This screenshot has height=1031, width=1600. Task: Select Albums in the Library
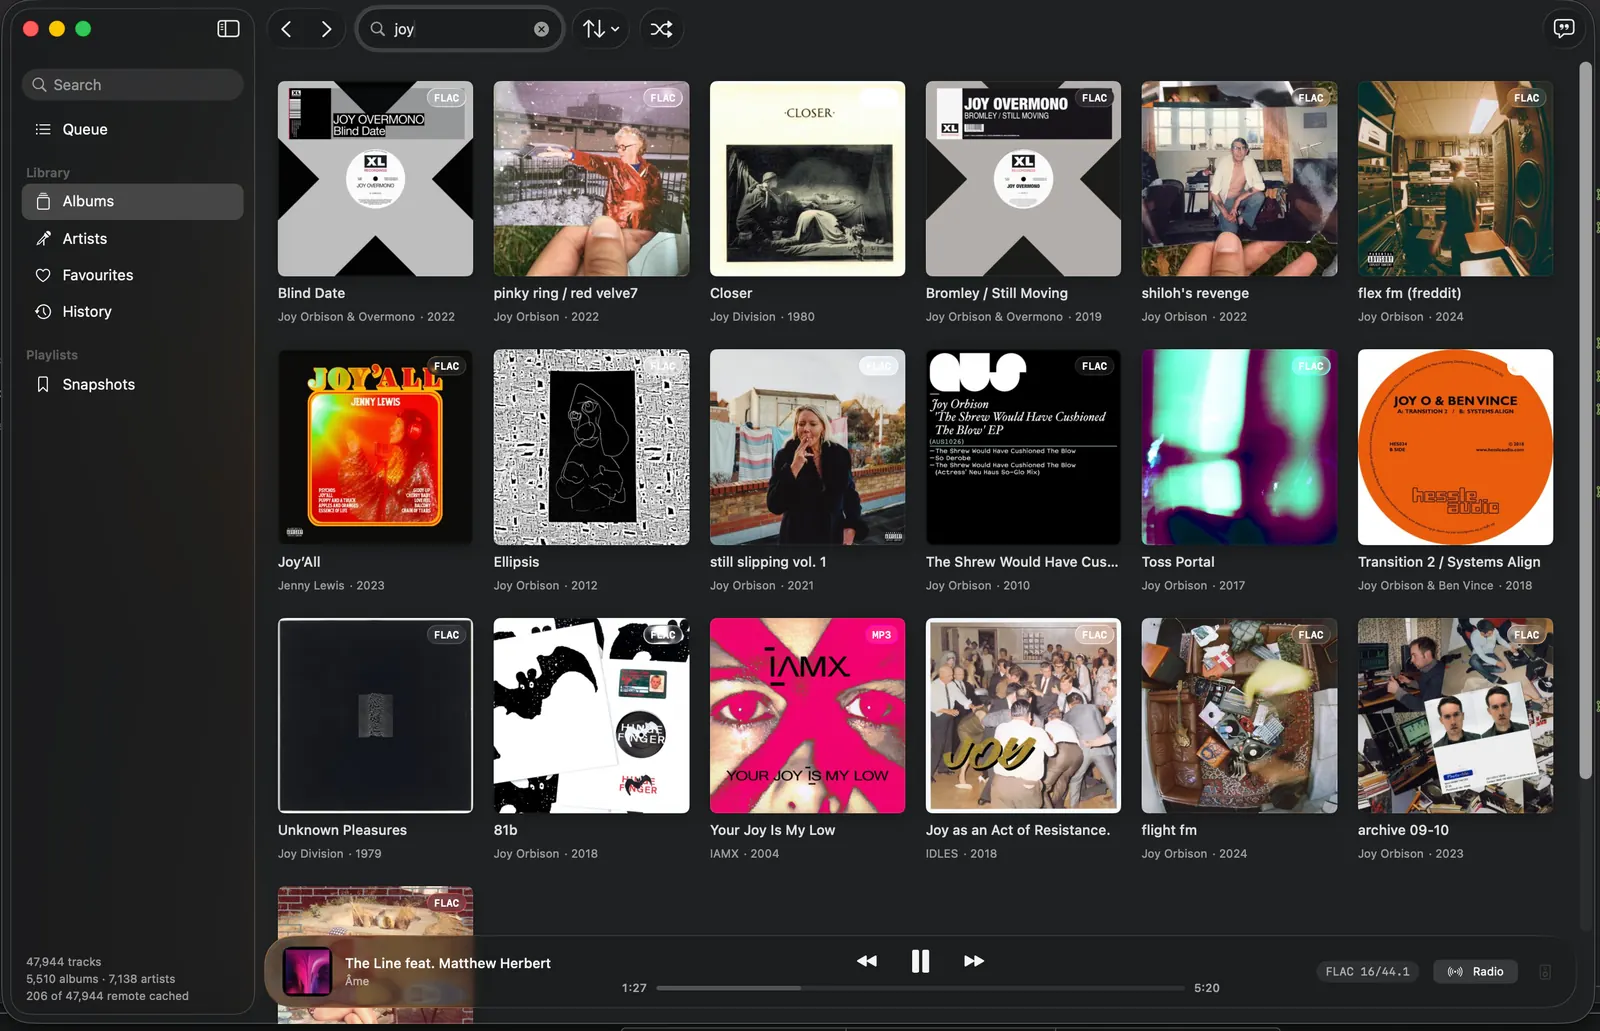(132, 201)
